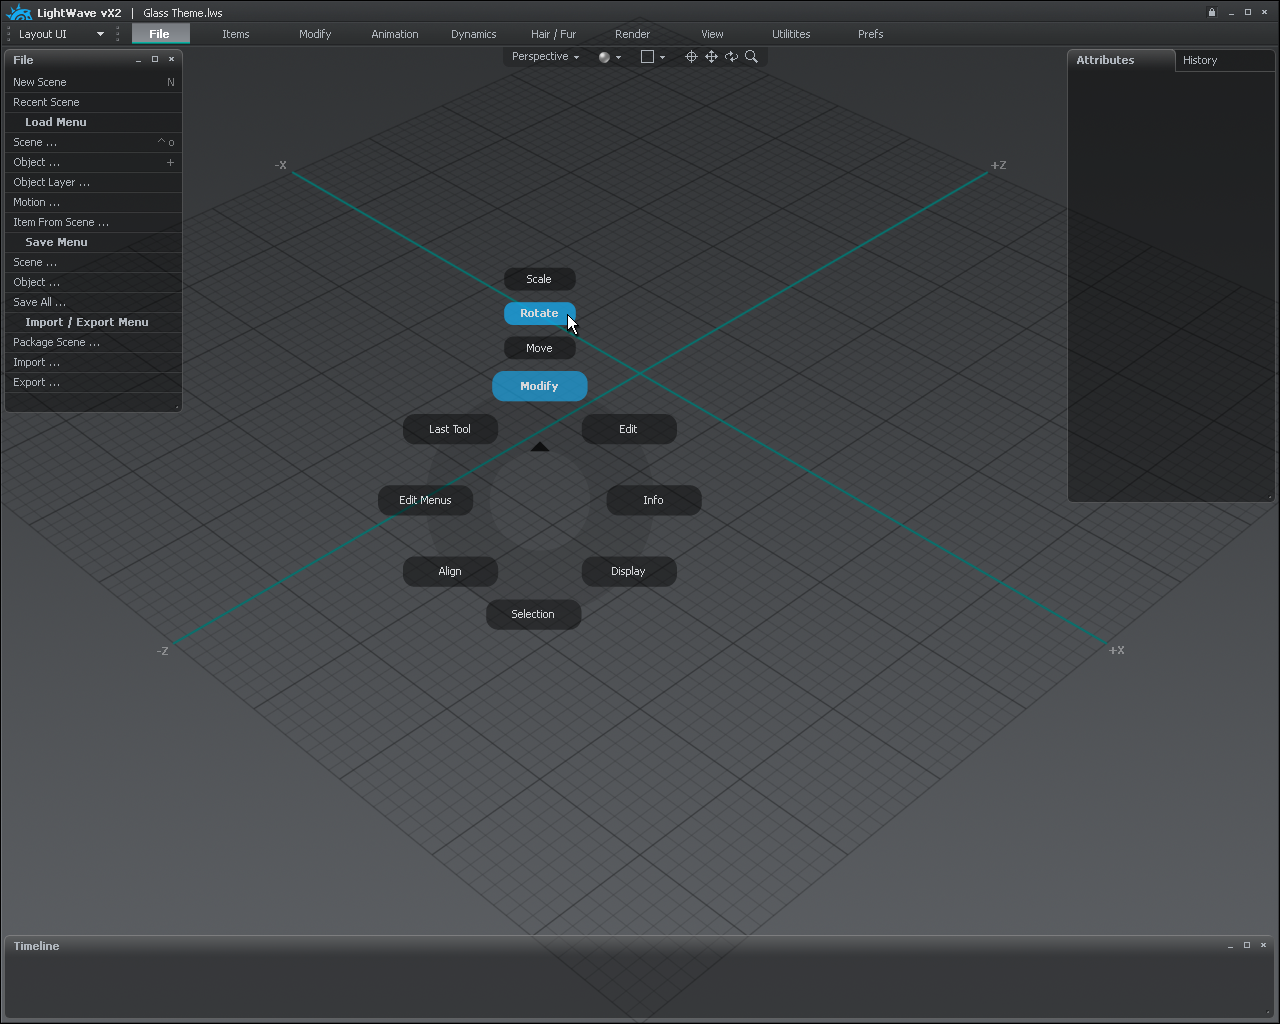This screenshot has width=1280, height=1024.
Task: Choose Scale from the Modify submenu
Action: [x=539, y=279]
